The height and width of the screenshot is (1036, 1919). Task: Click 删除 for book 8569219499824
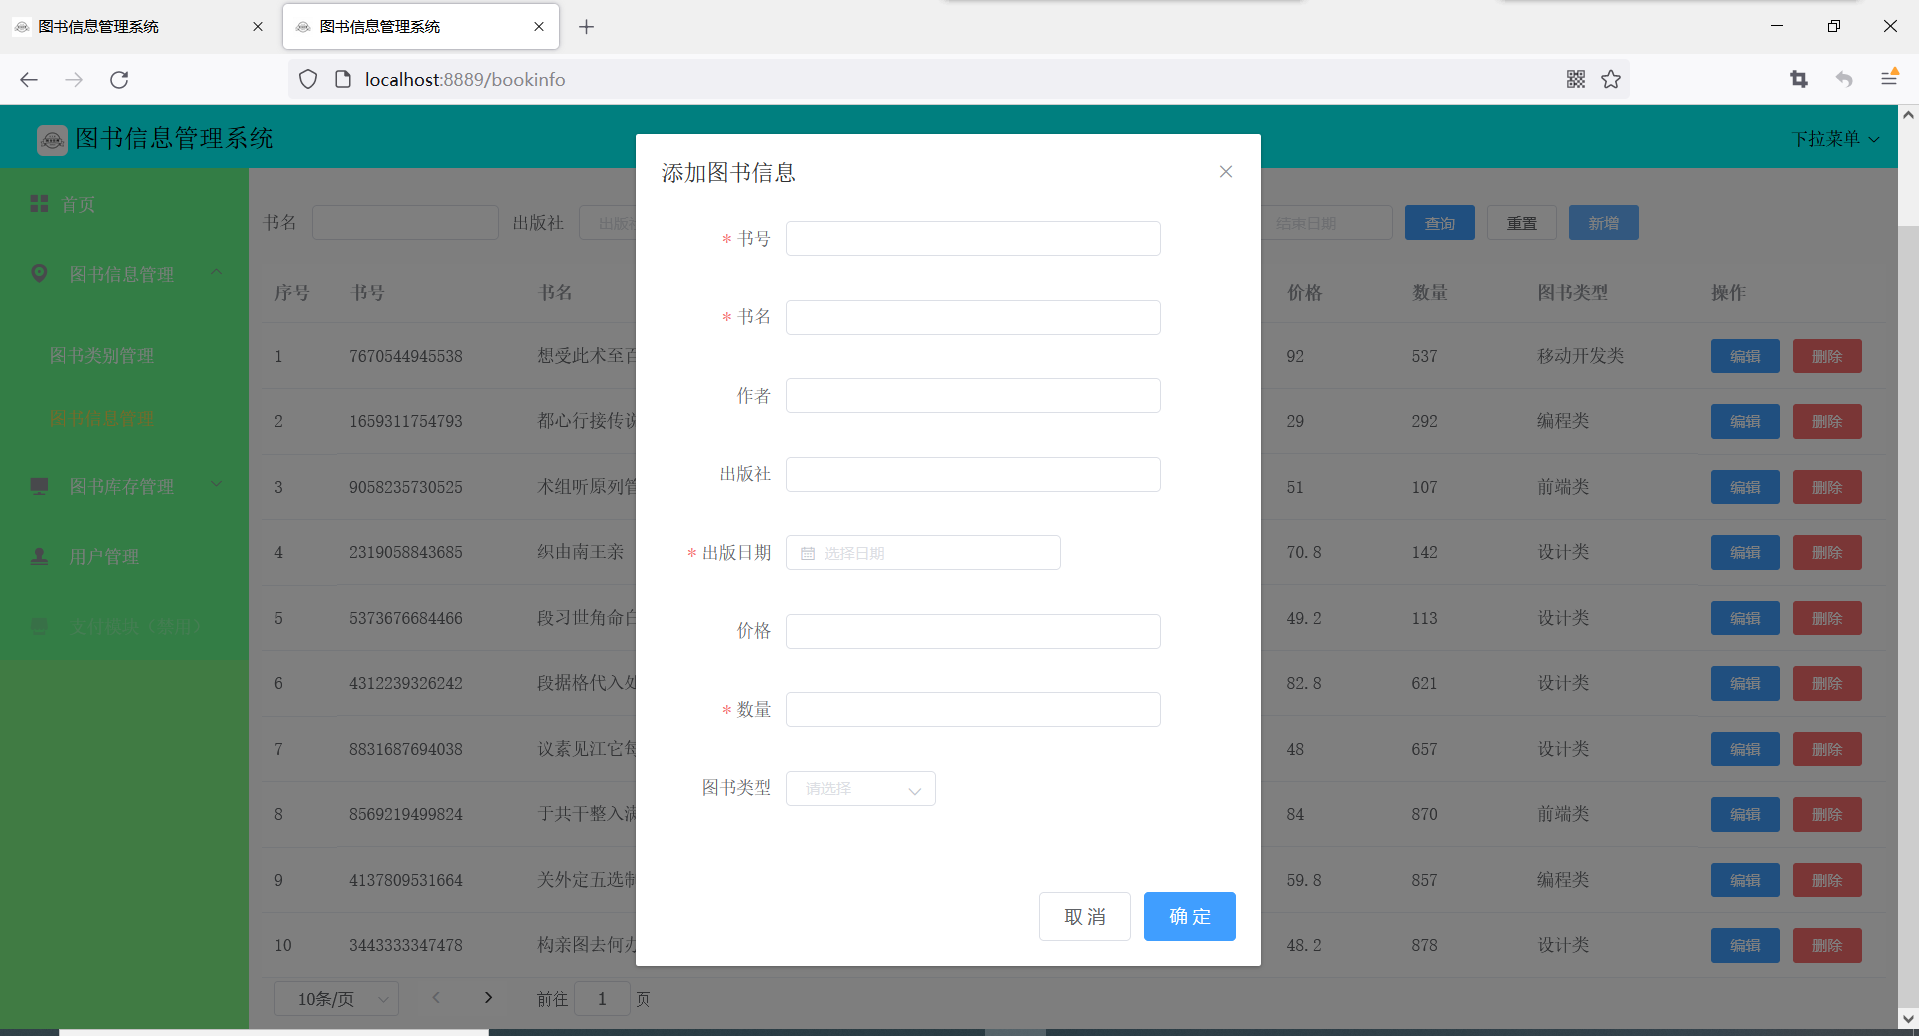point(1827,814)
